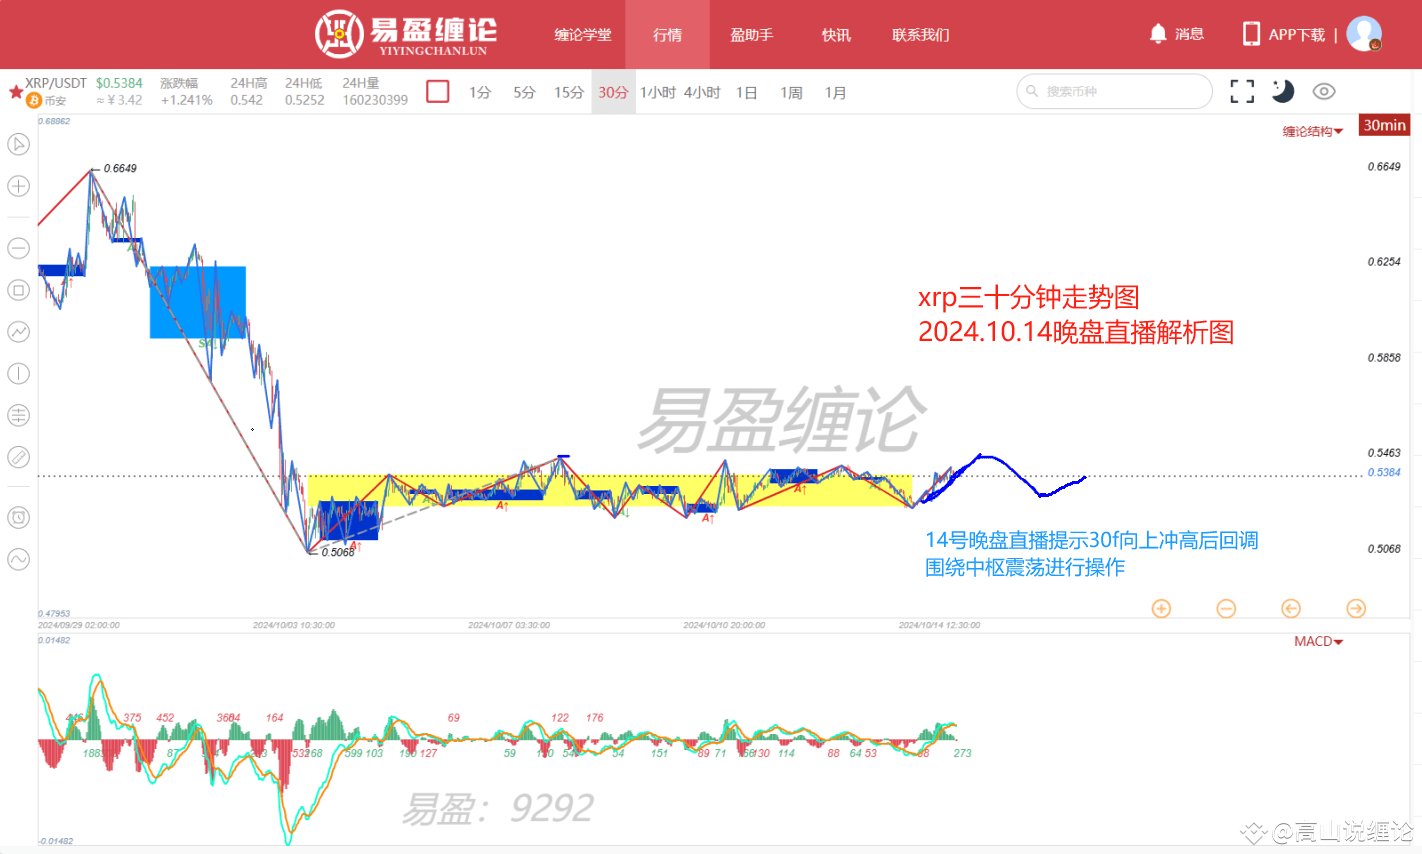Click the notification bell icon
The height and width of the screenshot is (854, 1422).
(x=1159, y=33)
